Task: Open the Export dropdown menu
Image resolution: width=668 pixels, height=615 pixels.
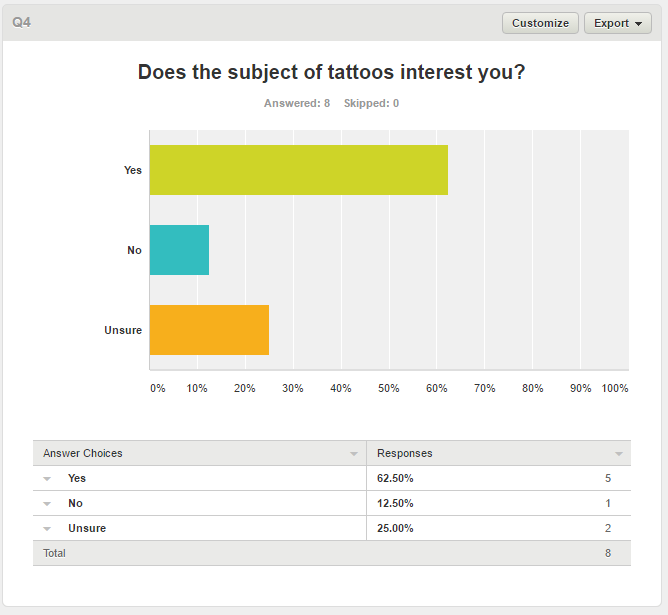Action: (x=618, y=23)
